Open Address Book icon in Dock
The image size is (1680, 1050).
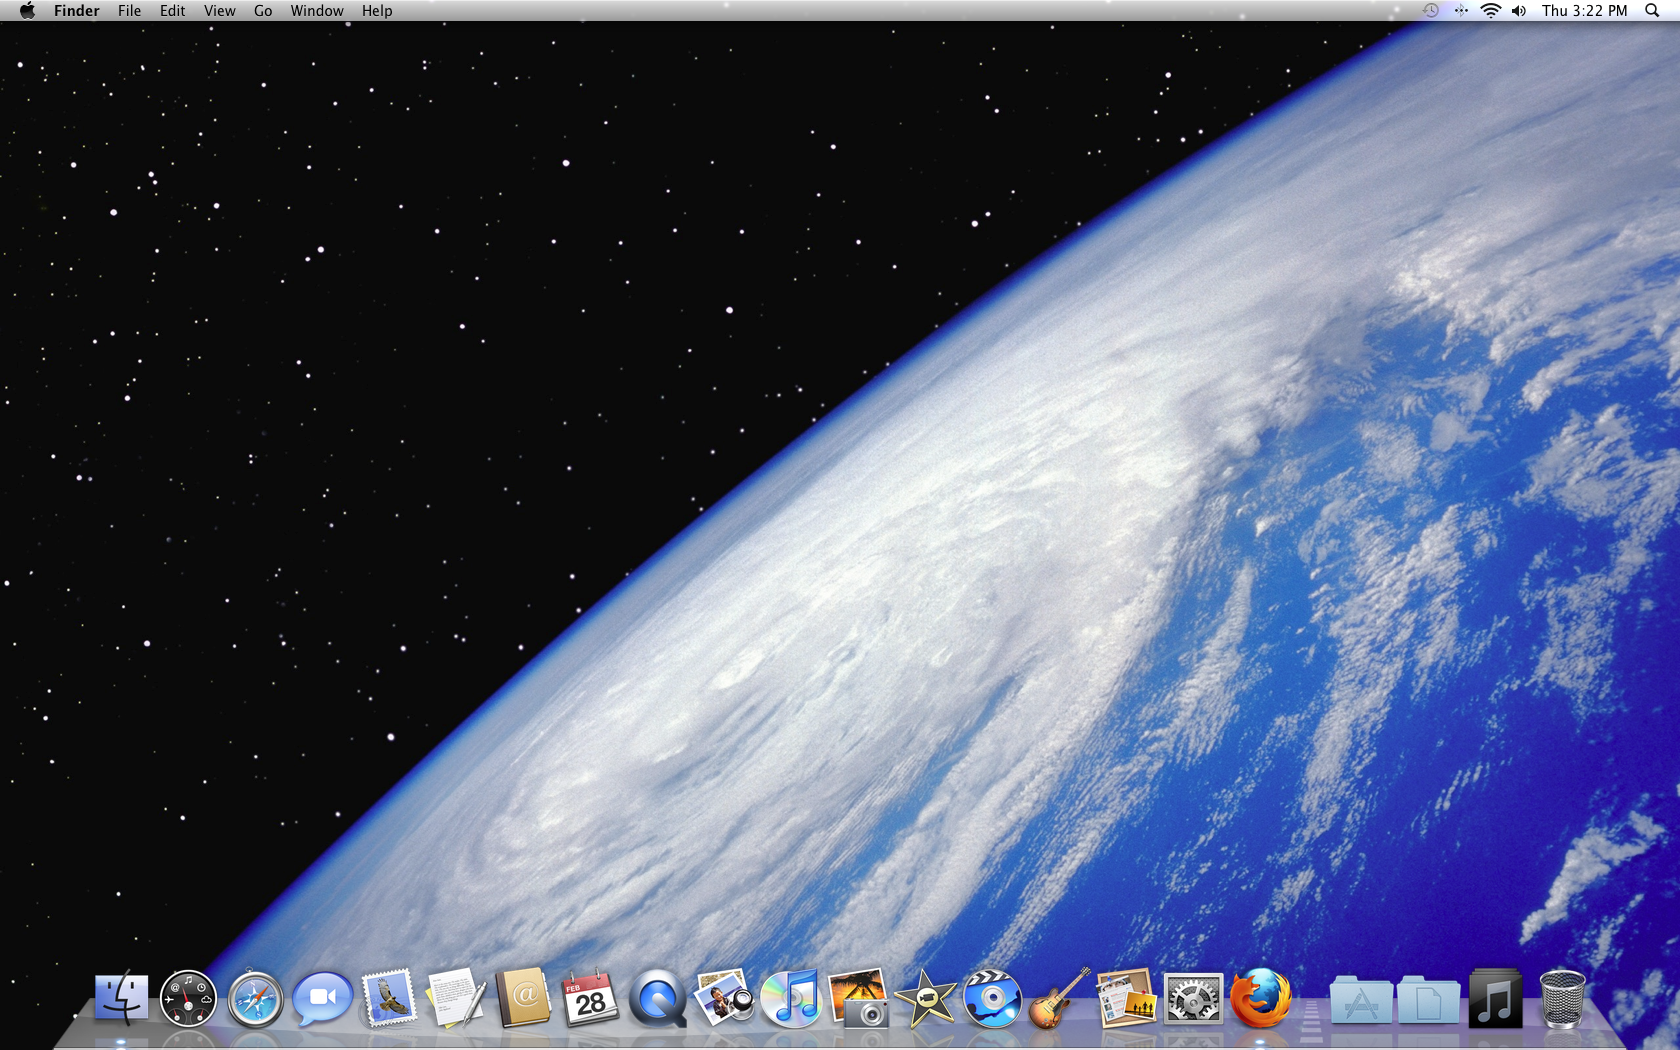coord(523,998)
